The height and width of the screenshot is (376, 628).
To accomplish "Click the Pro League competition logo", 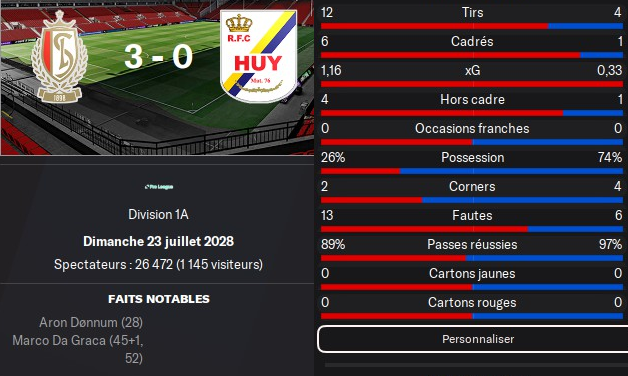I will (x=159, y=187).
